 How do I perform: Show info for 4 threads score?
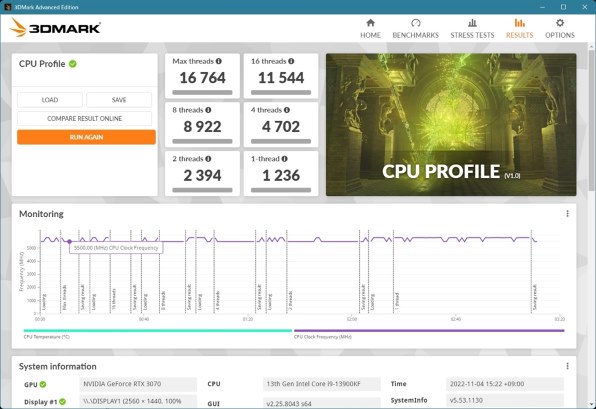pos(287,110)
